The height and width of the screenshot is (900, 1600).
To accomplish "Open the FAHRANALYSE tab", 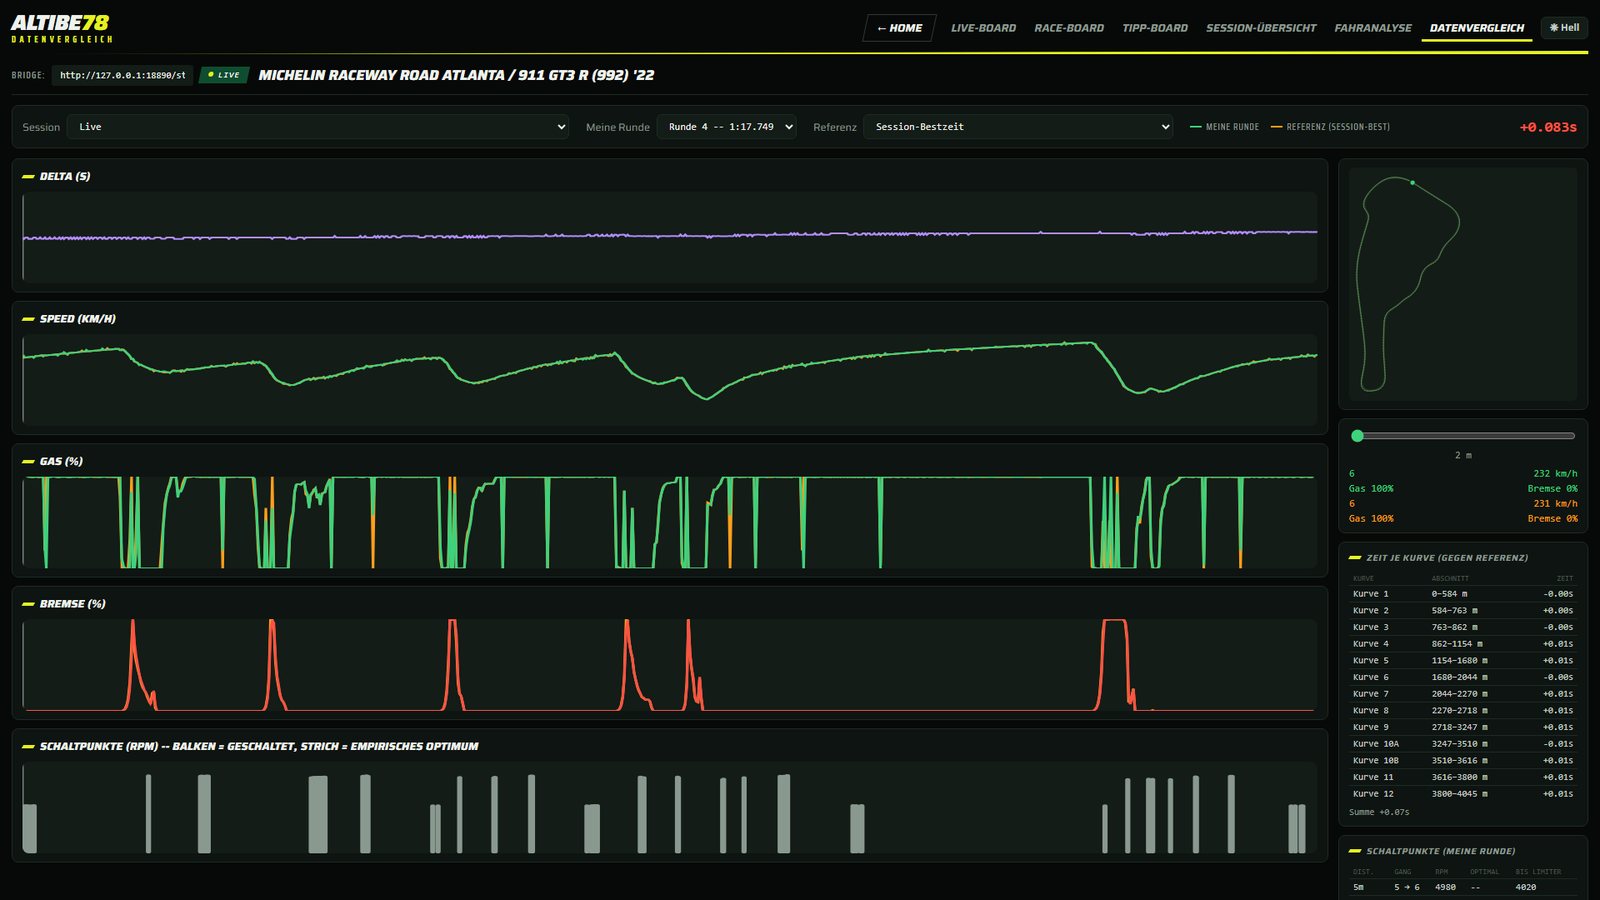I will click(1373, 28).
